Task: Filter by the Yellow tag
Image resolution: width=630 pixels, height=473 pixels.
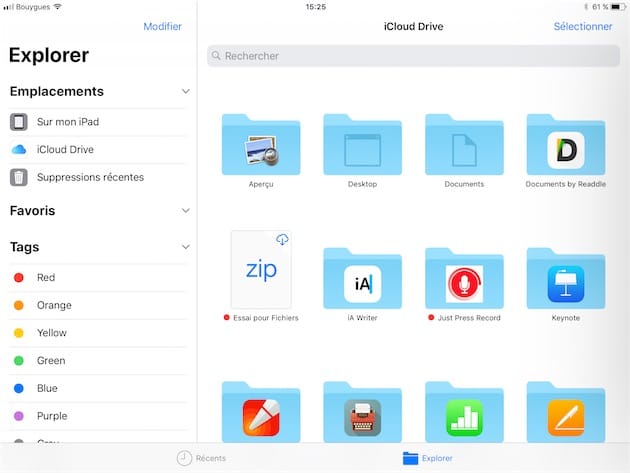Action: pyautogui.click(x=98, y=333)
